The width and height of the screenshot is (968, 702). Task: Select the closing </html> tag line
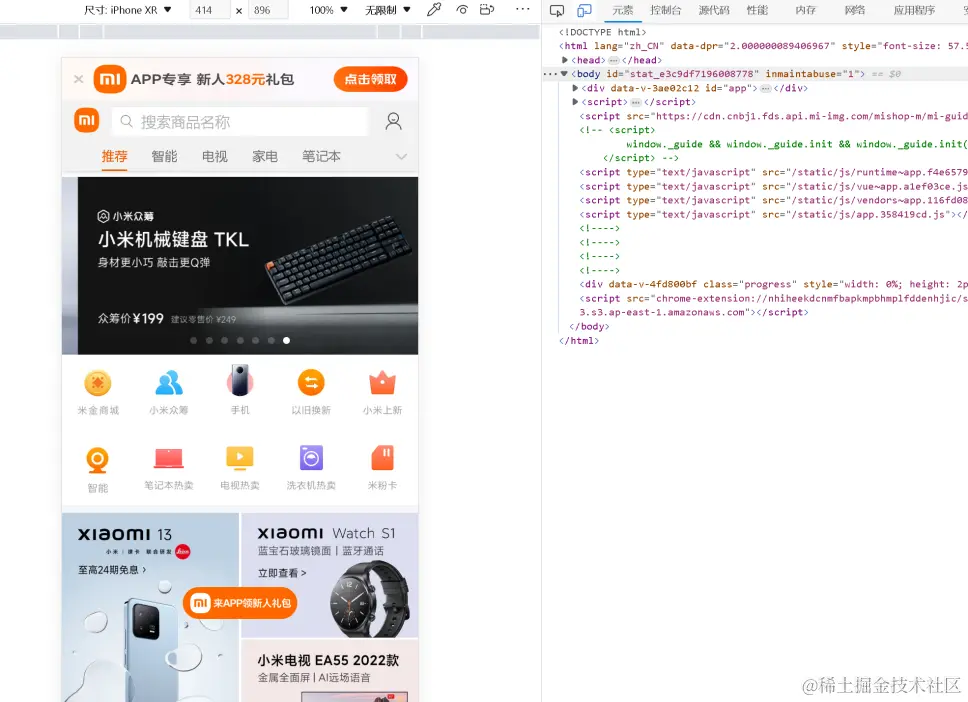(x=579, y=340)
